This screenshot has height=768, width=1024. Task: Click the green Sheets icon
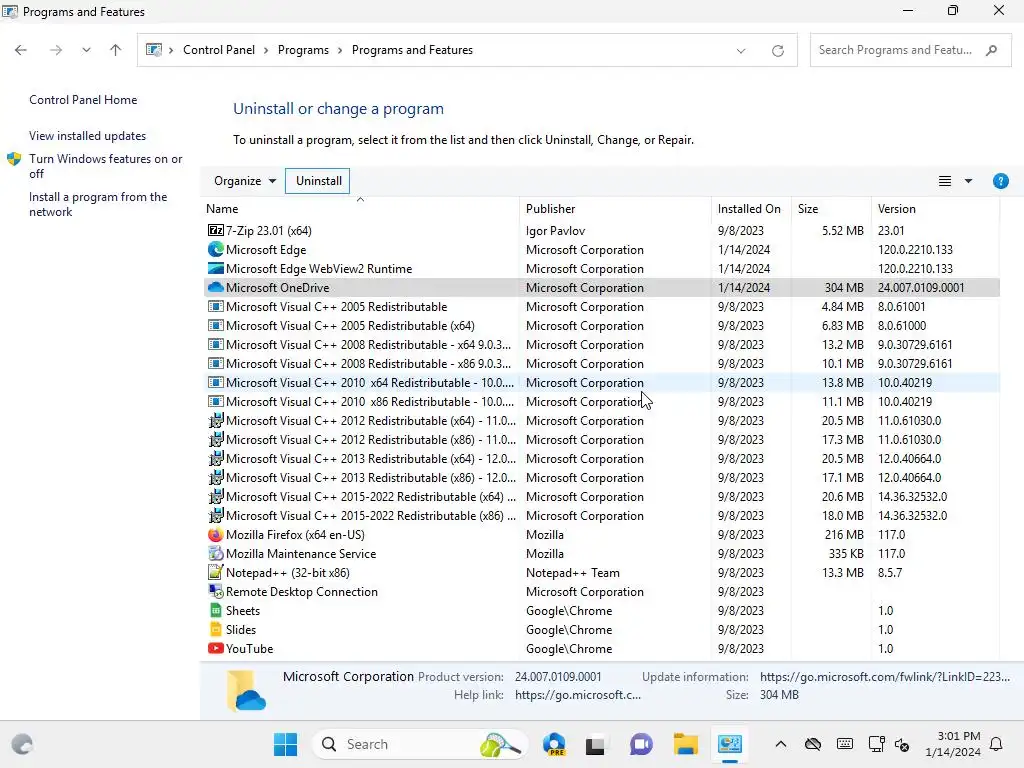(x=216, y=610)
